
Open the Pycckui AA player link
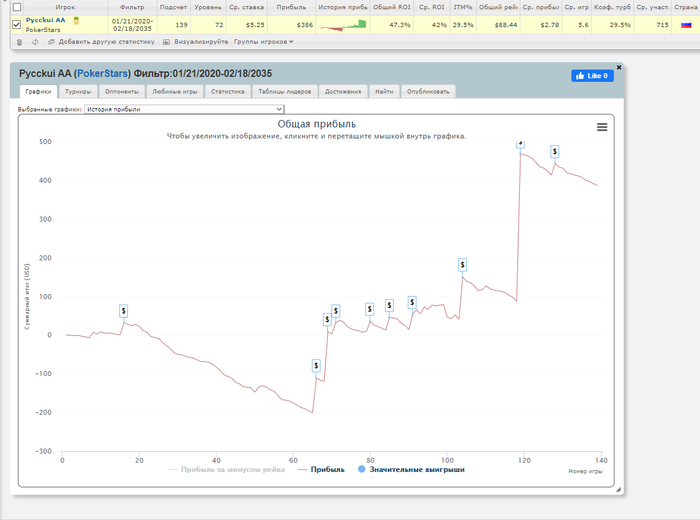pyautogui.click(x=46, y=20)
